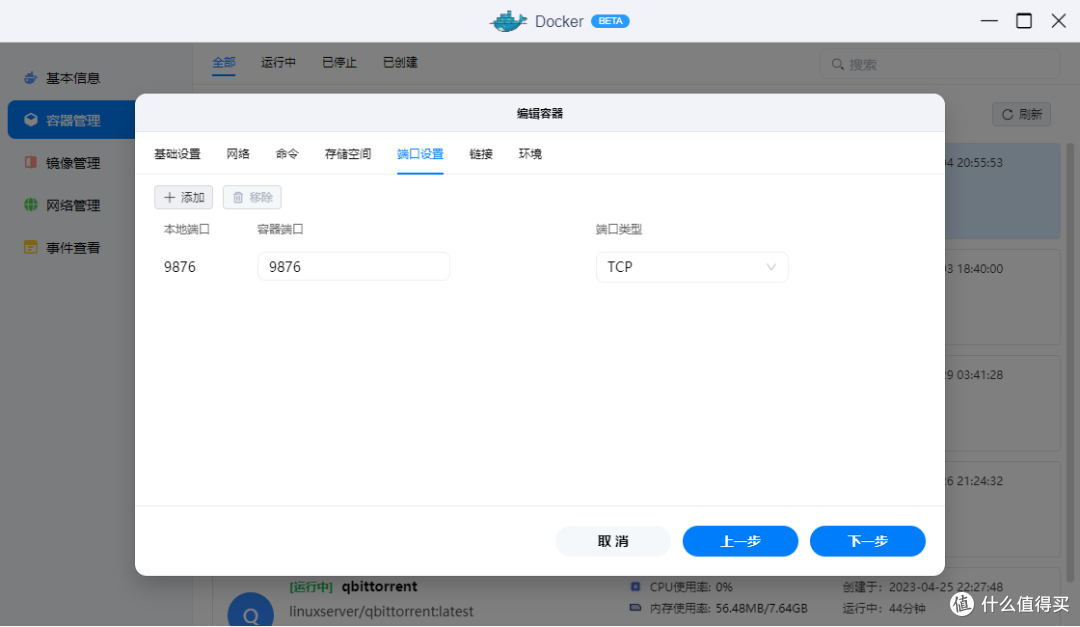Click the 上一步 button

740,540
